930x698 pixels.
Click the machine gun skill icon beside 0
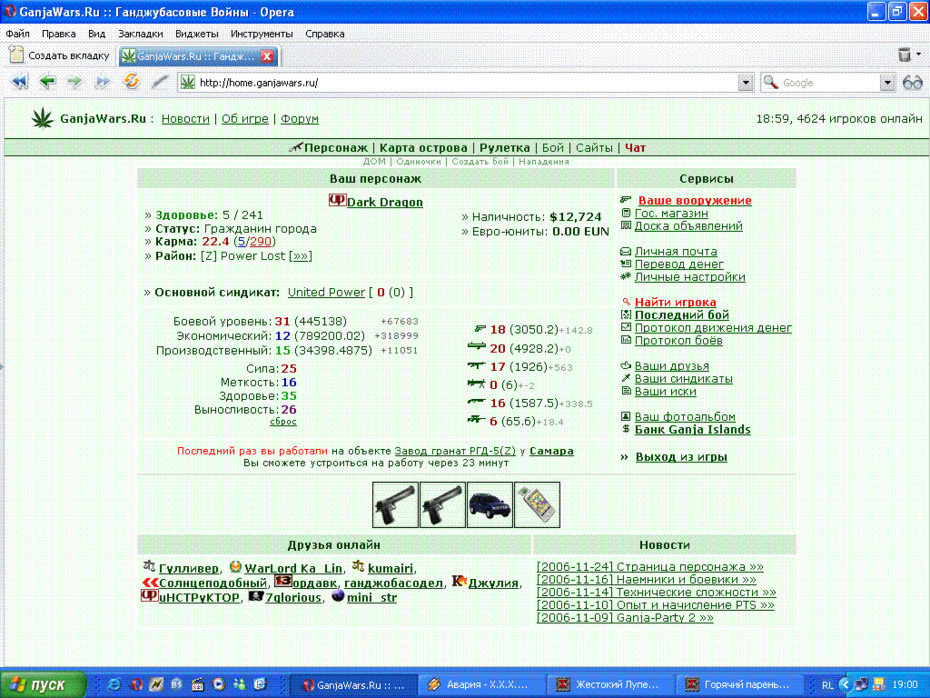point(476,384)
